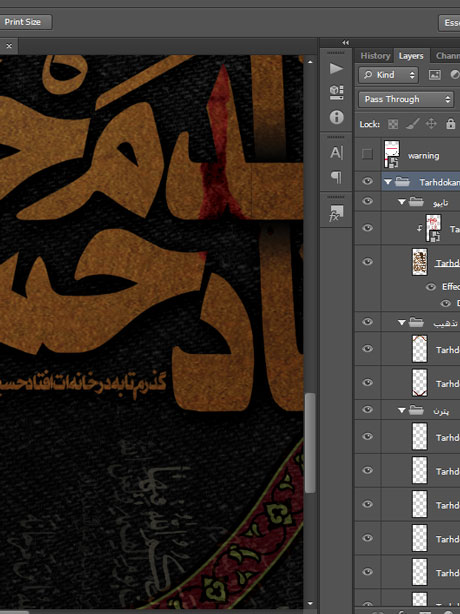
Task: Click the Lock All padlock icon
Action: pyautogui.click(x=451, y=124)
